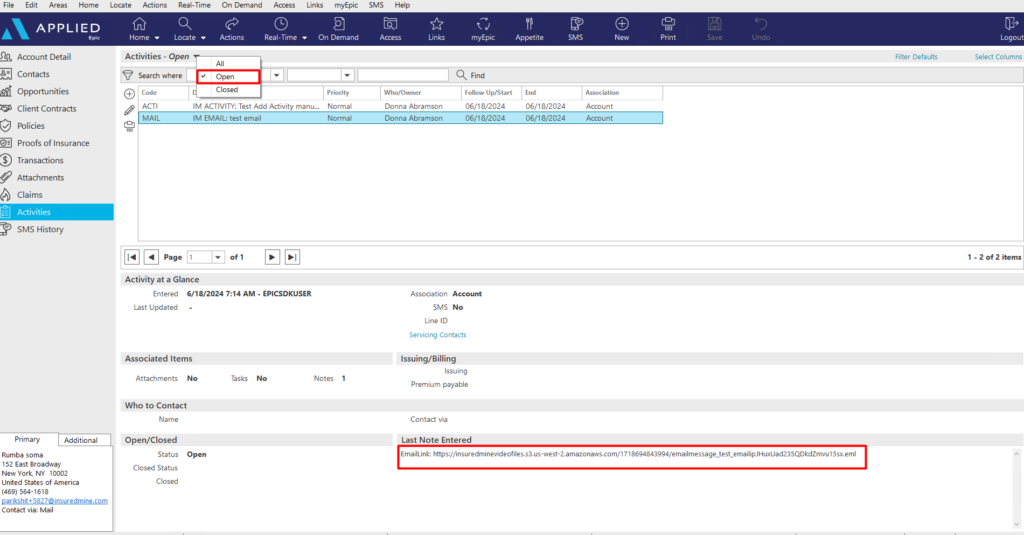Click the Last Note Entered scrollbar down arrow
The image size is (1024, 535).
1017,524
